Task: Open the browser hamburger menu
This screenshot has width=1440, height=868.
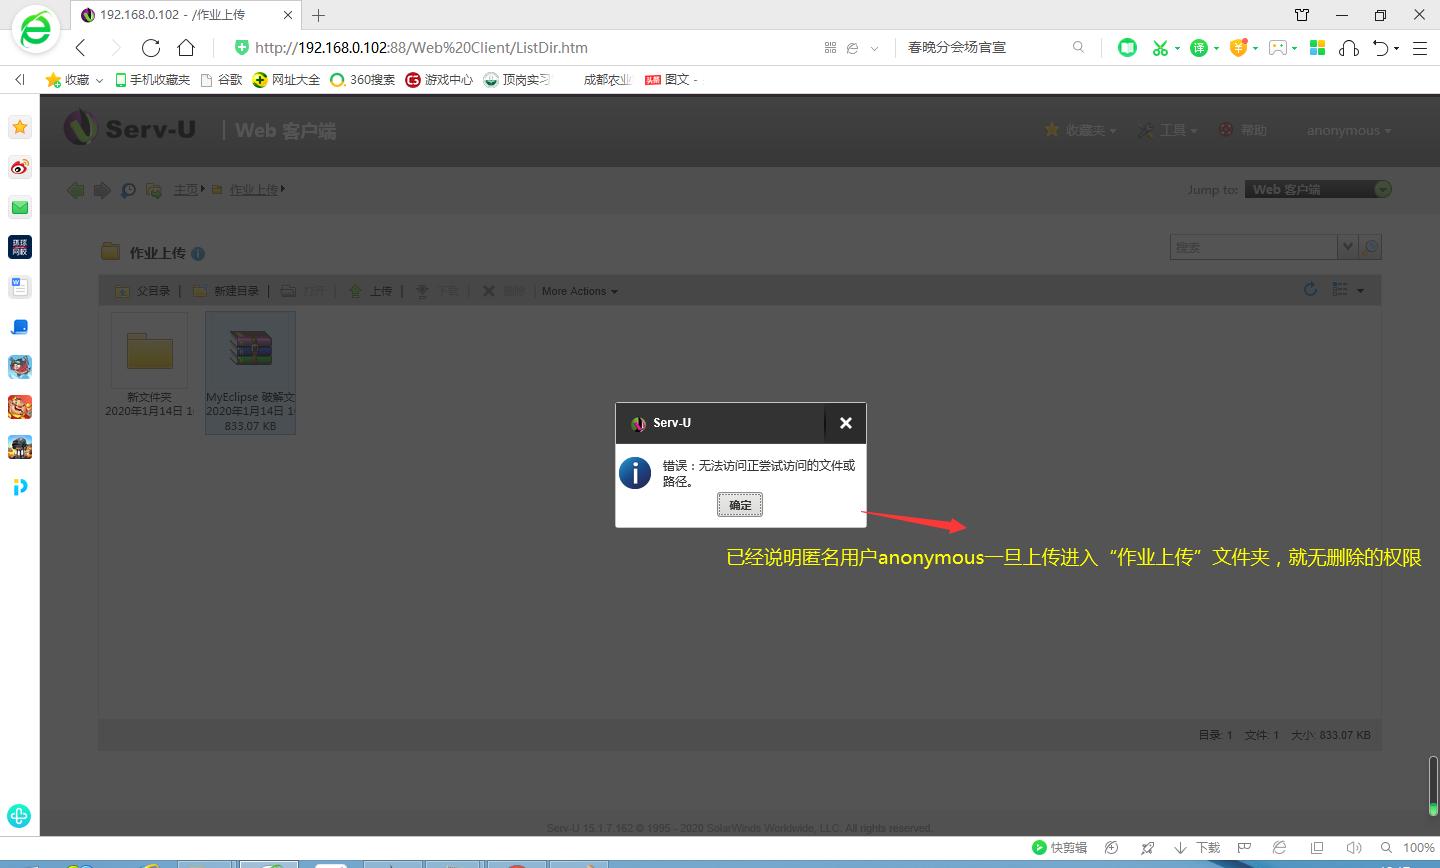Action: [x=1419, y=47]
